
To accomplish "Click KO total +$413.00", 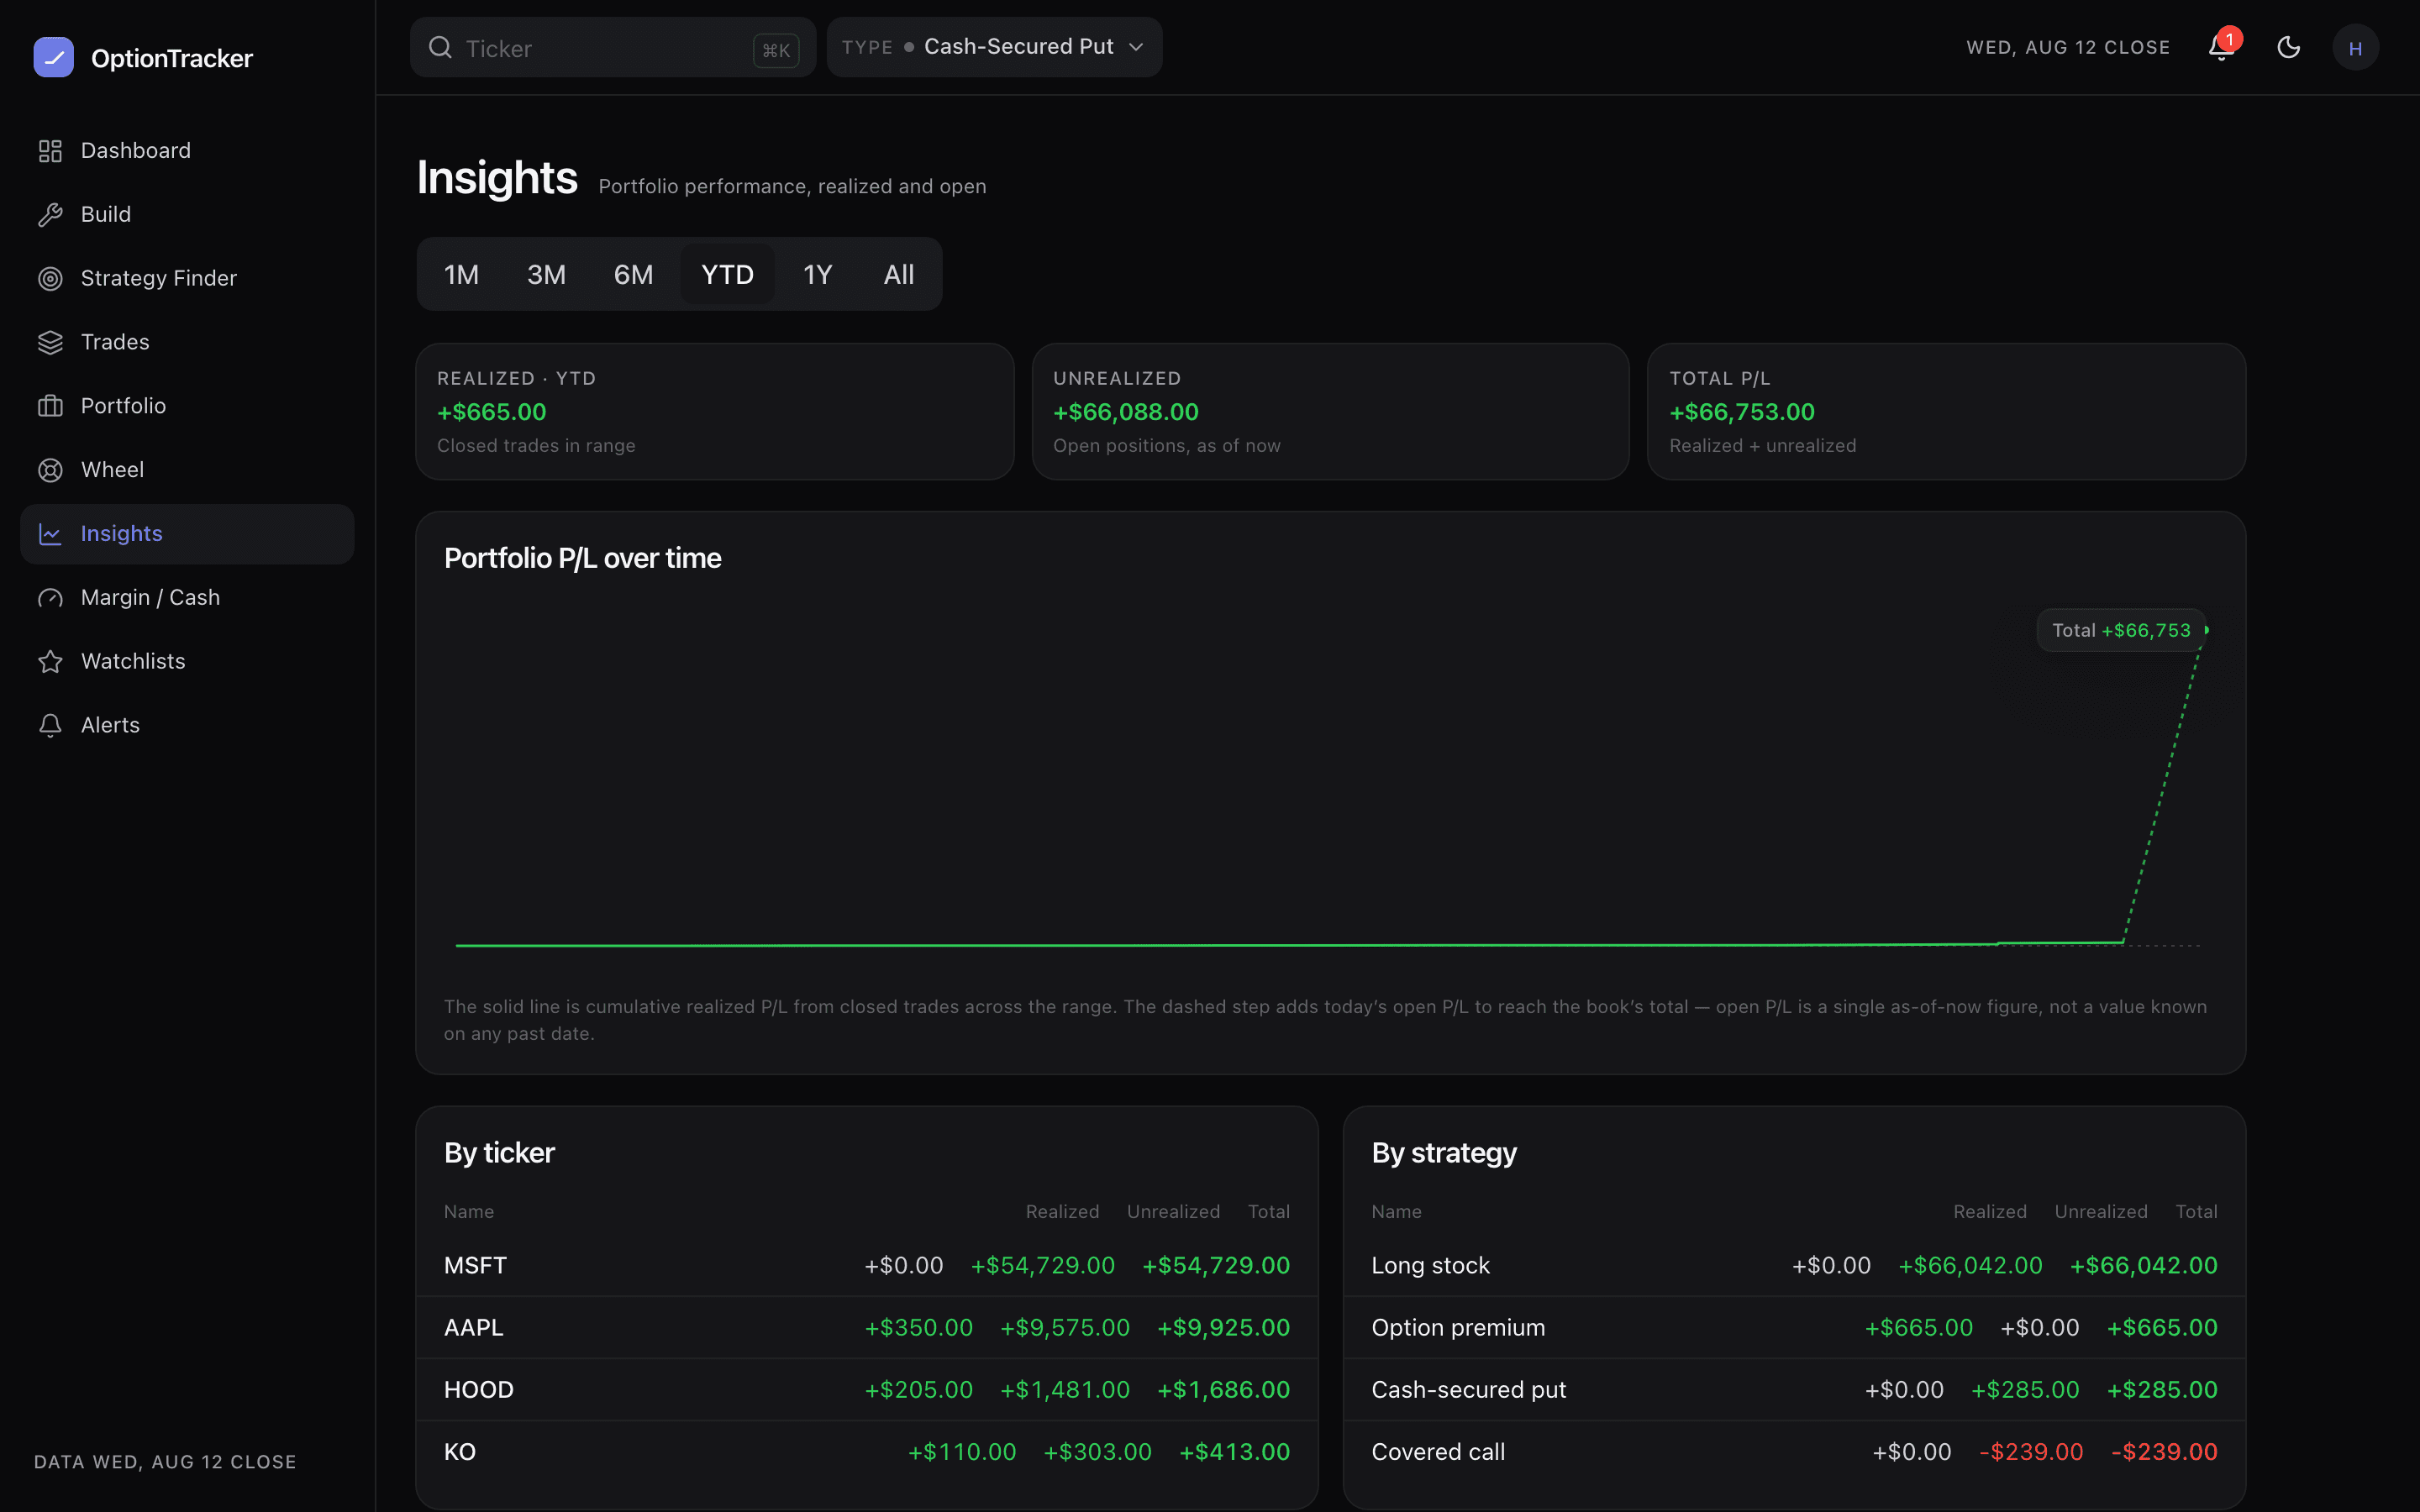I will click(1235, 1452).
